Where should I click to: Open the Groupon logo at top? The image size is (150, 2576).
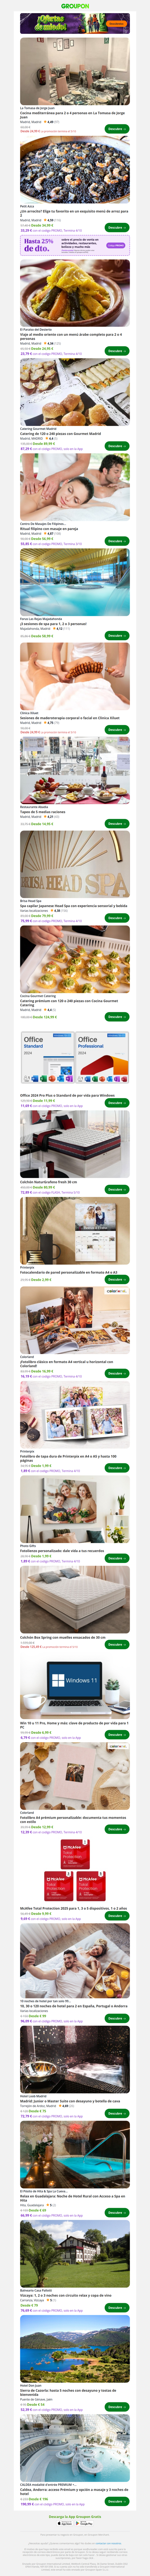[x=75, y=5]
